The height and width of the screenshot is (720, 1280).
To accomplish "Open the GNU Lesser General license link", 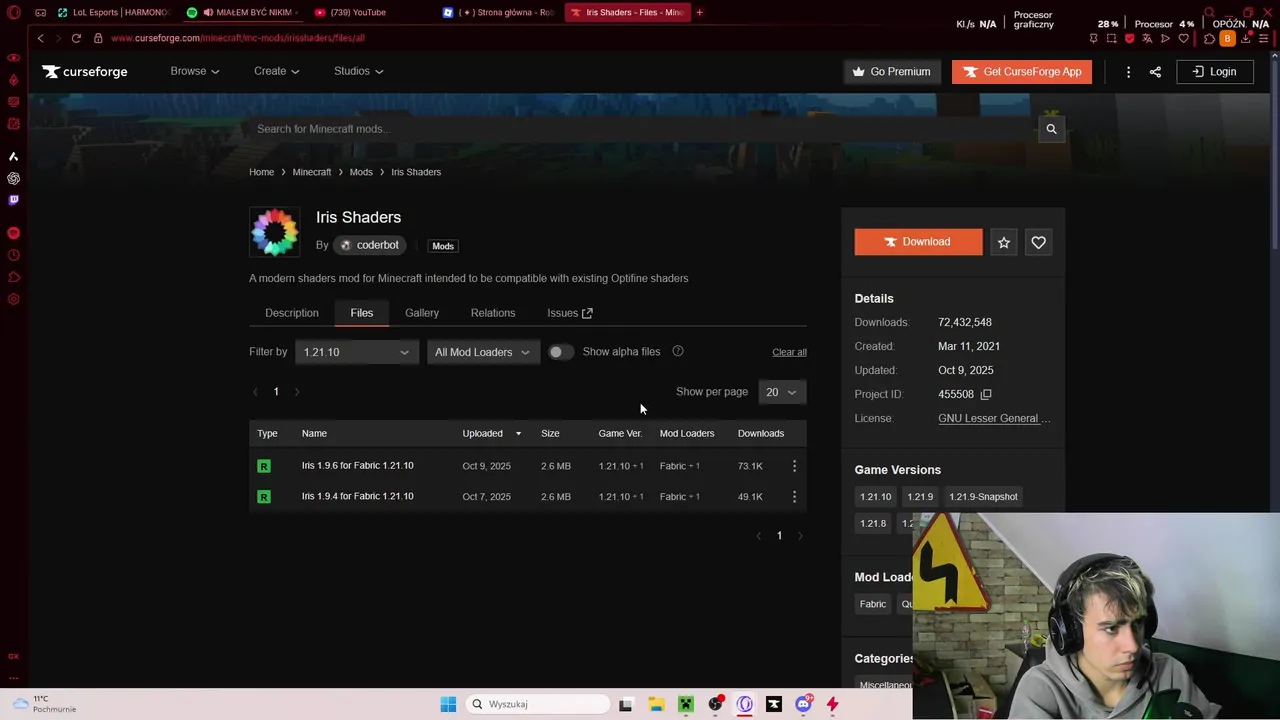I will pyautogui.click(x=994, y=418).
